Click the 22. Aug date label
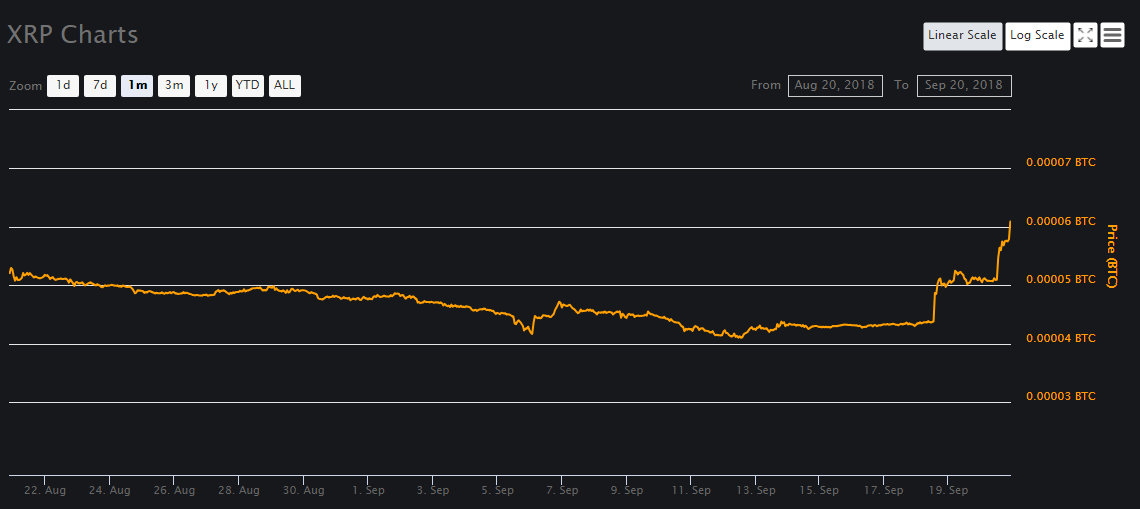1140x509 pixels. (44, 491)
